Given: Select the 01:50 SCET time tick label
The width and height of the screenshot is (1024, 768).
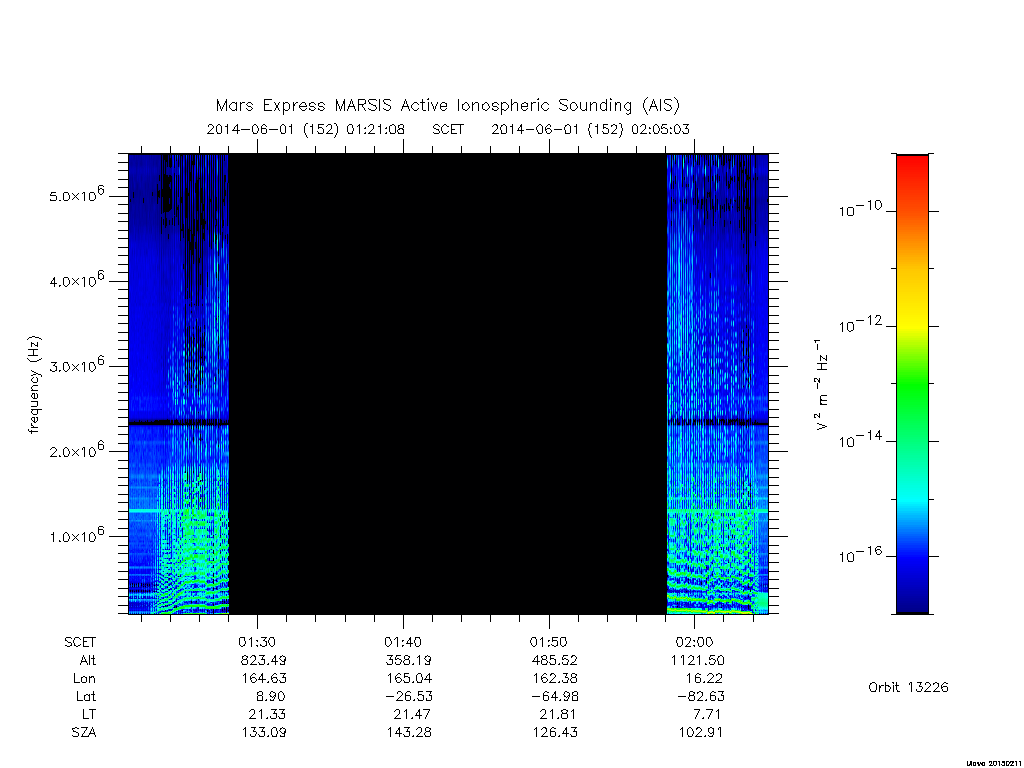Looking at the screenshot, I should click(549, 642).
